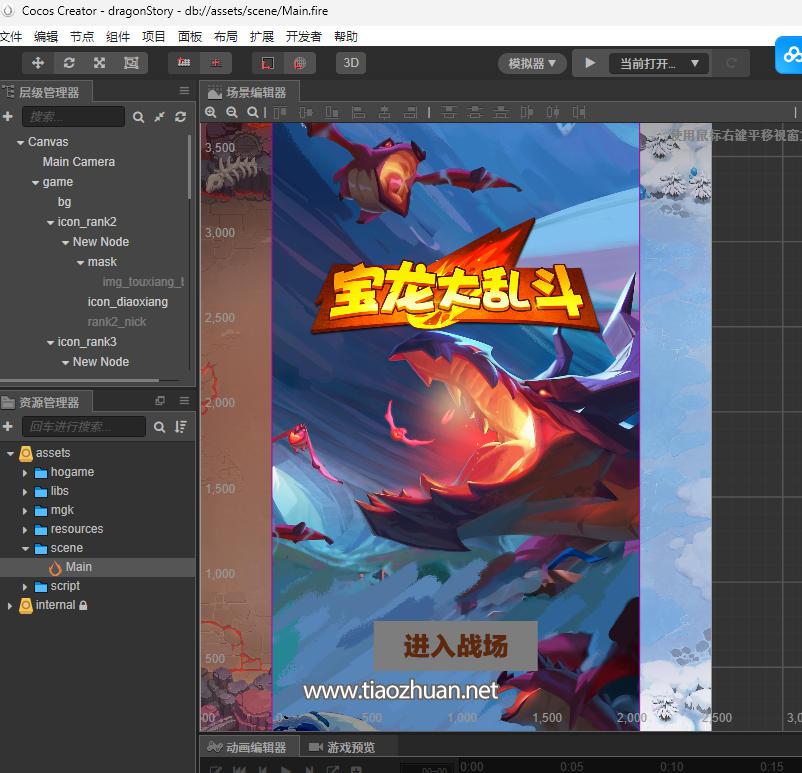Collapse the icon_rank2 node
This screenshot has height=773, width=802.
(50, 223)
